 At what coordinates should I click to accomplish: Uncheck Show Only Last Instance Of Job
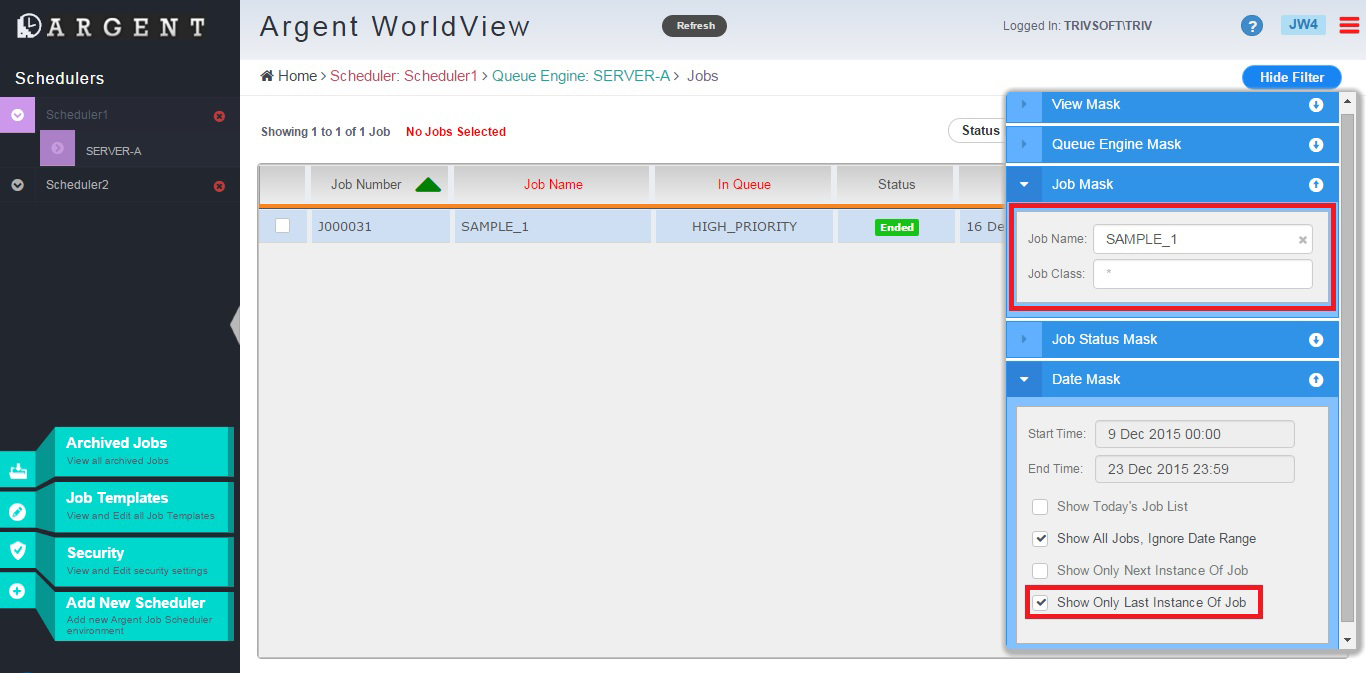pyautogui.click(x=1040, y=603)
